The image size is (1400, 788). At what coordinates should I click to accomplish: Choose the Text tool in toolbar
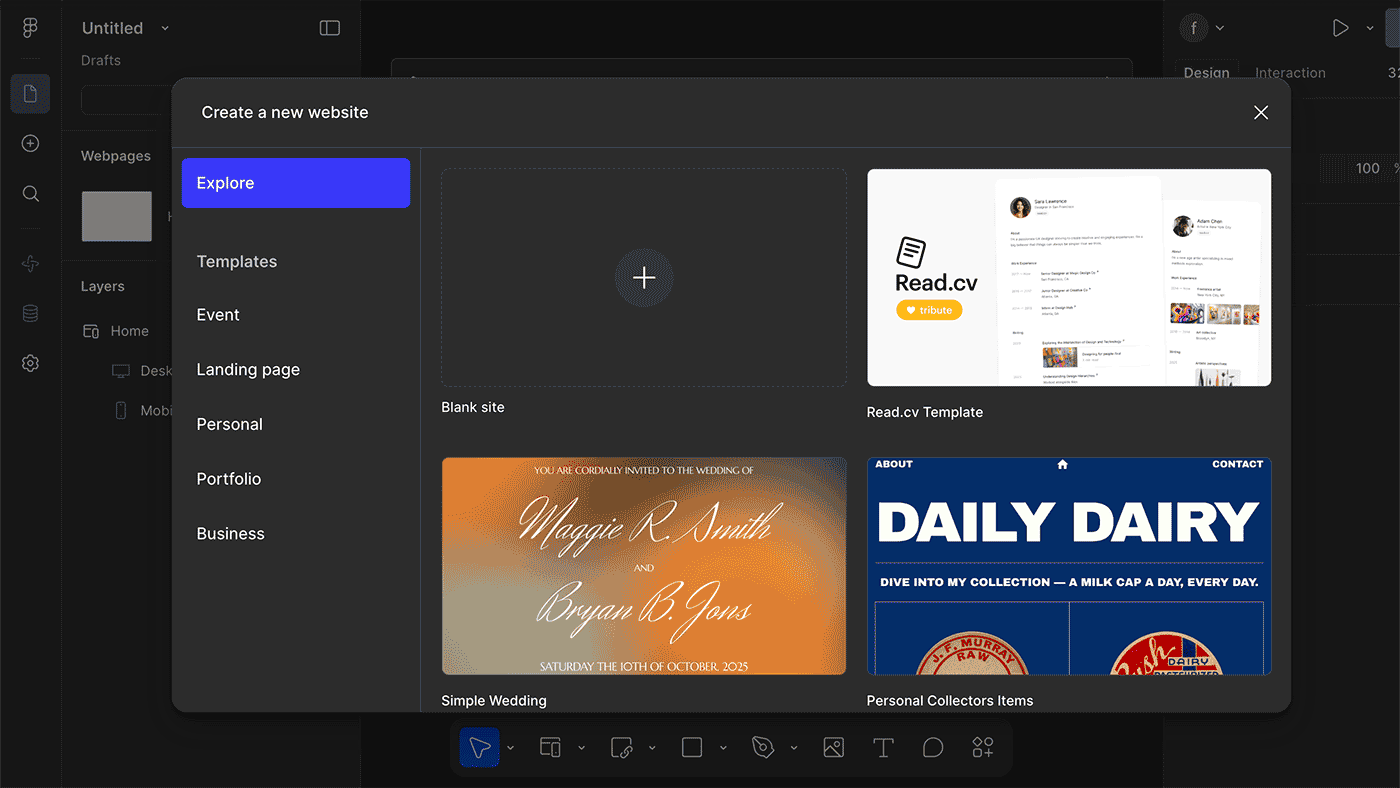(x=883, y=748)
